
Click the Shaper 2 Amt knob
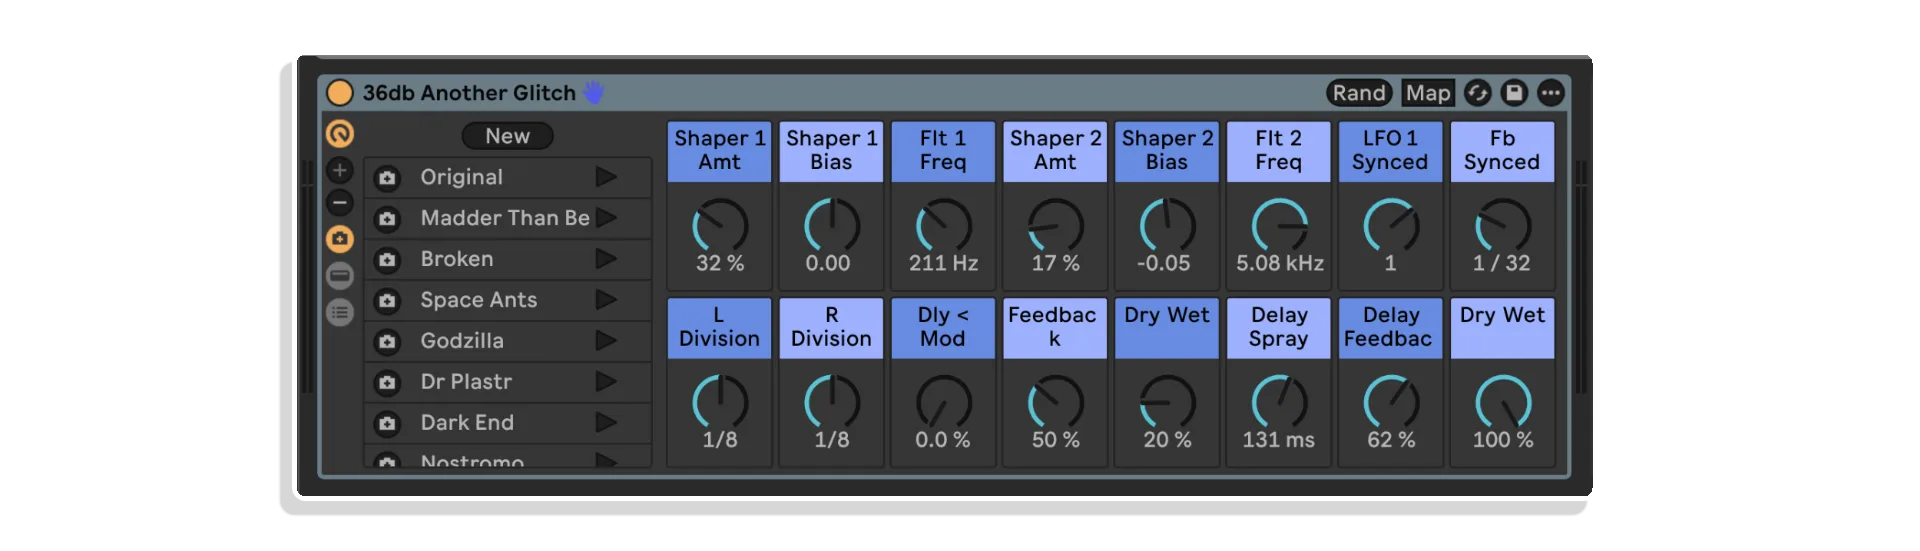pyautogui.click(x=1056, y=225)
